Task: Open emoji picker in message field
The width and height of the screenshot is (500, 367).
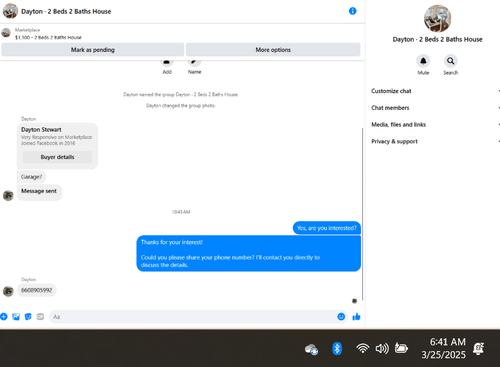Action: tap(341, 317)
